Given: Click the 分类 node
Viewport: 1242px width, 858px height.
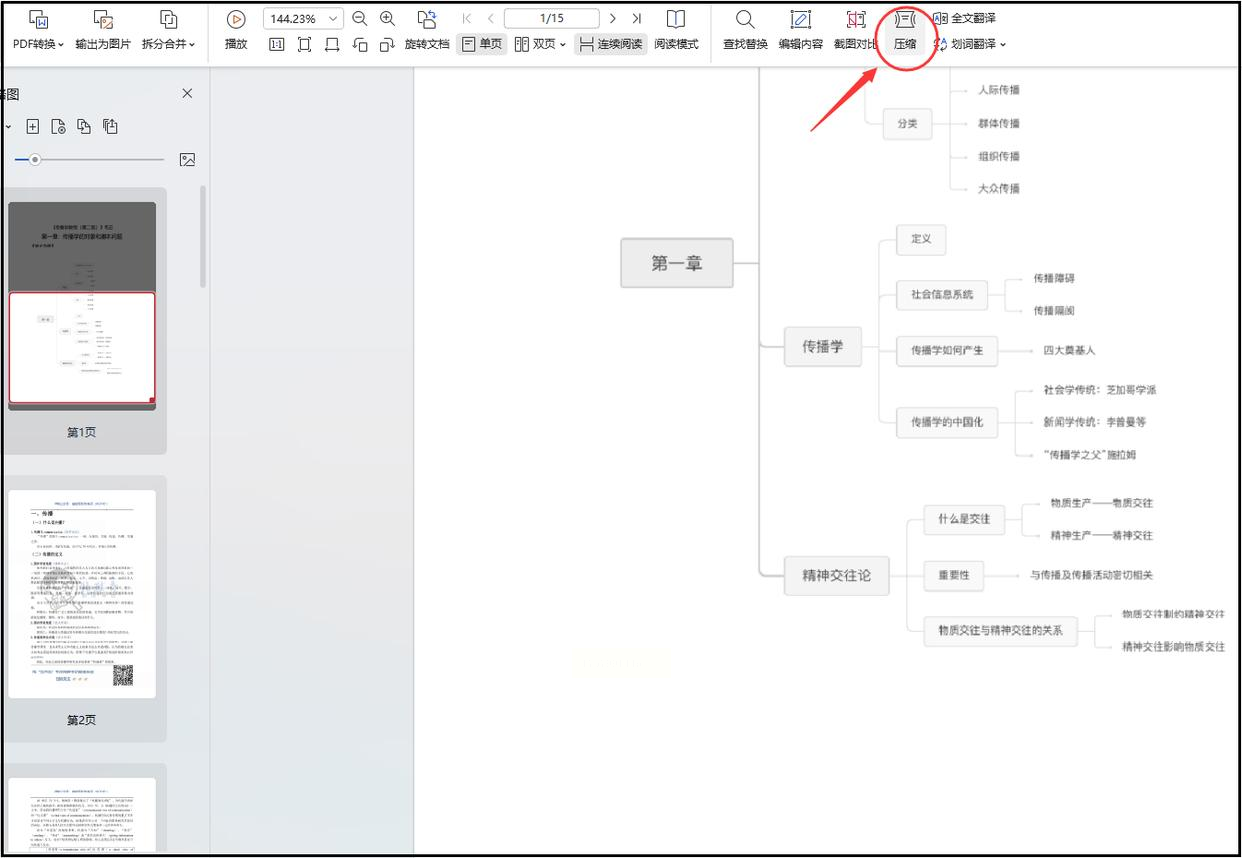Looking at the screenshot, I should 907,124.
